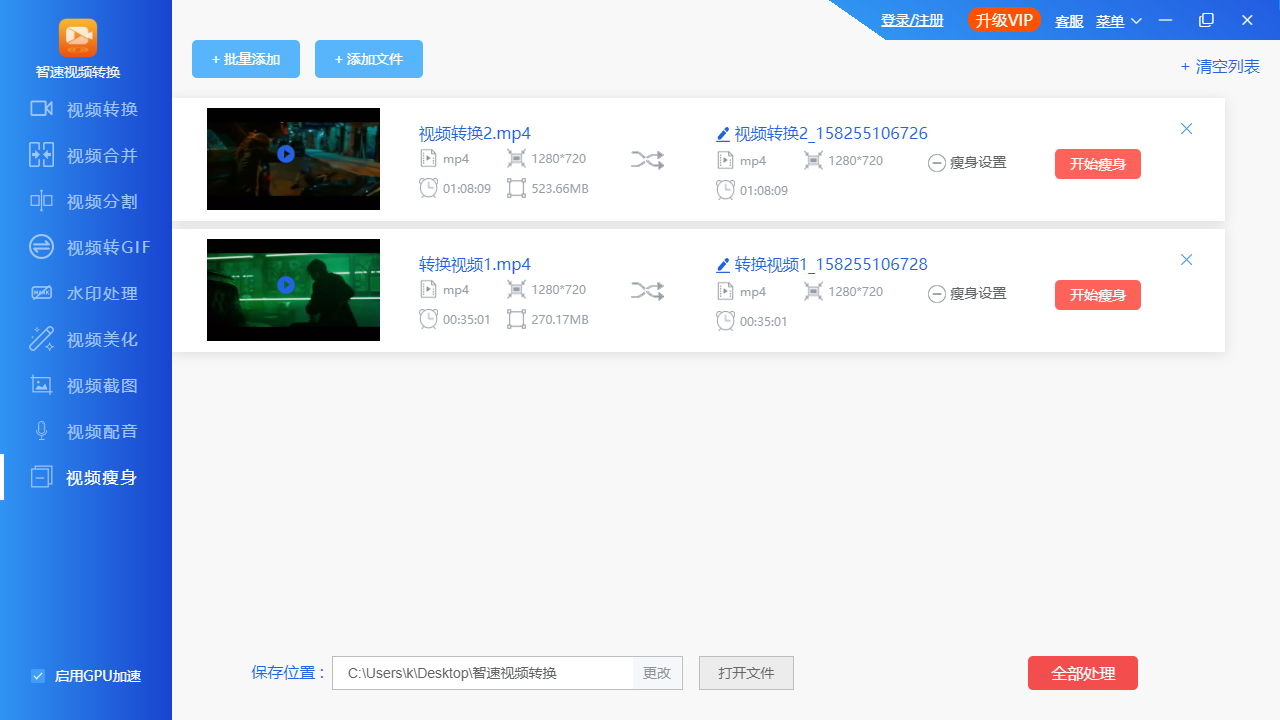Click output mp4 format icon for 视频转换2_158255106726
This screenshot has height=720, width=1280.
(725, 160)
